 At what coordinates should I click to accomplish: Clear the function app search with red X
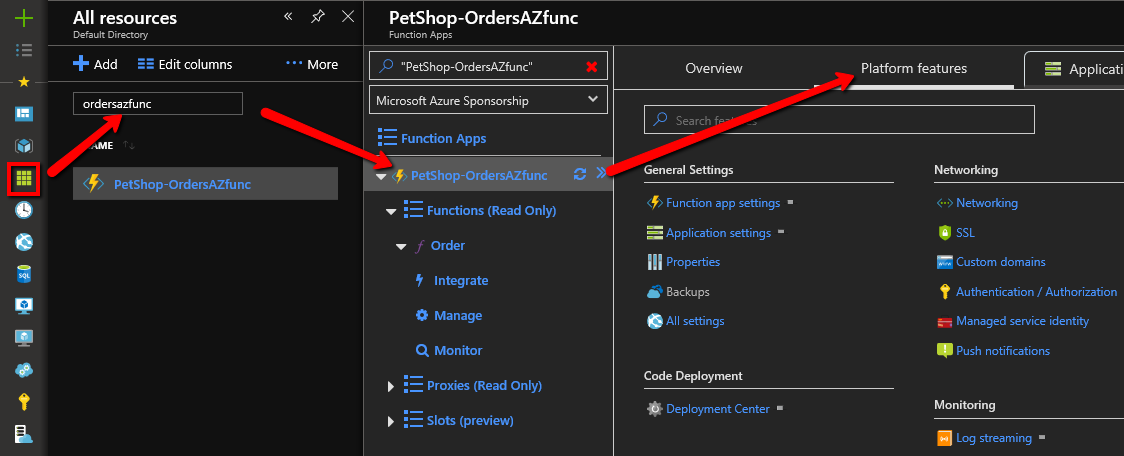(591, 67)
